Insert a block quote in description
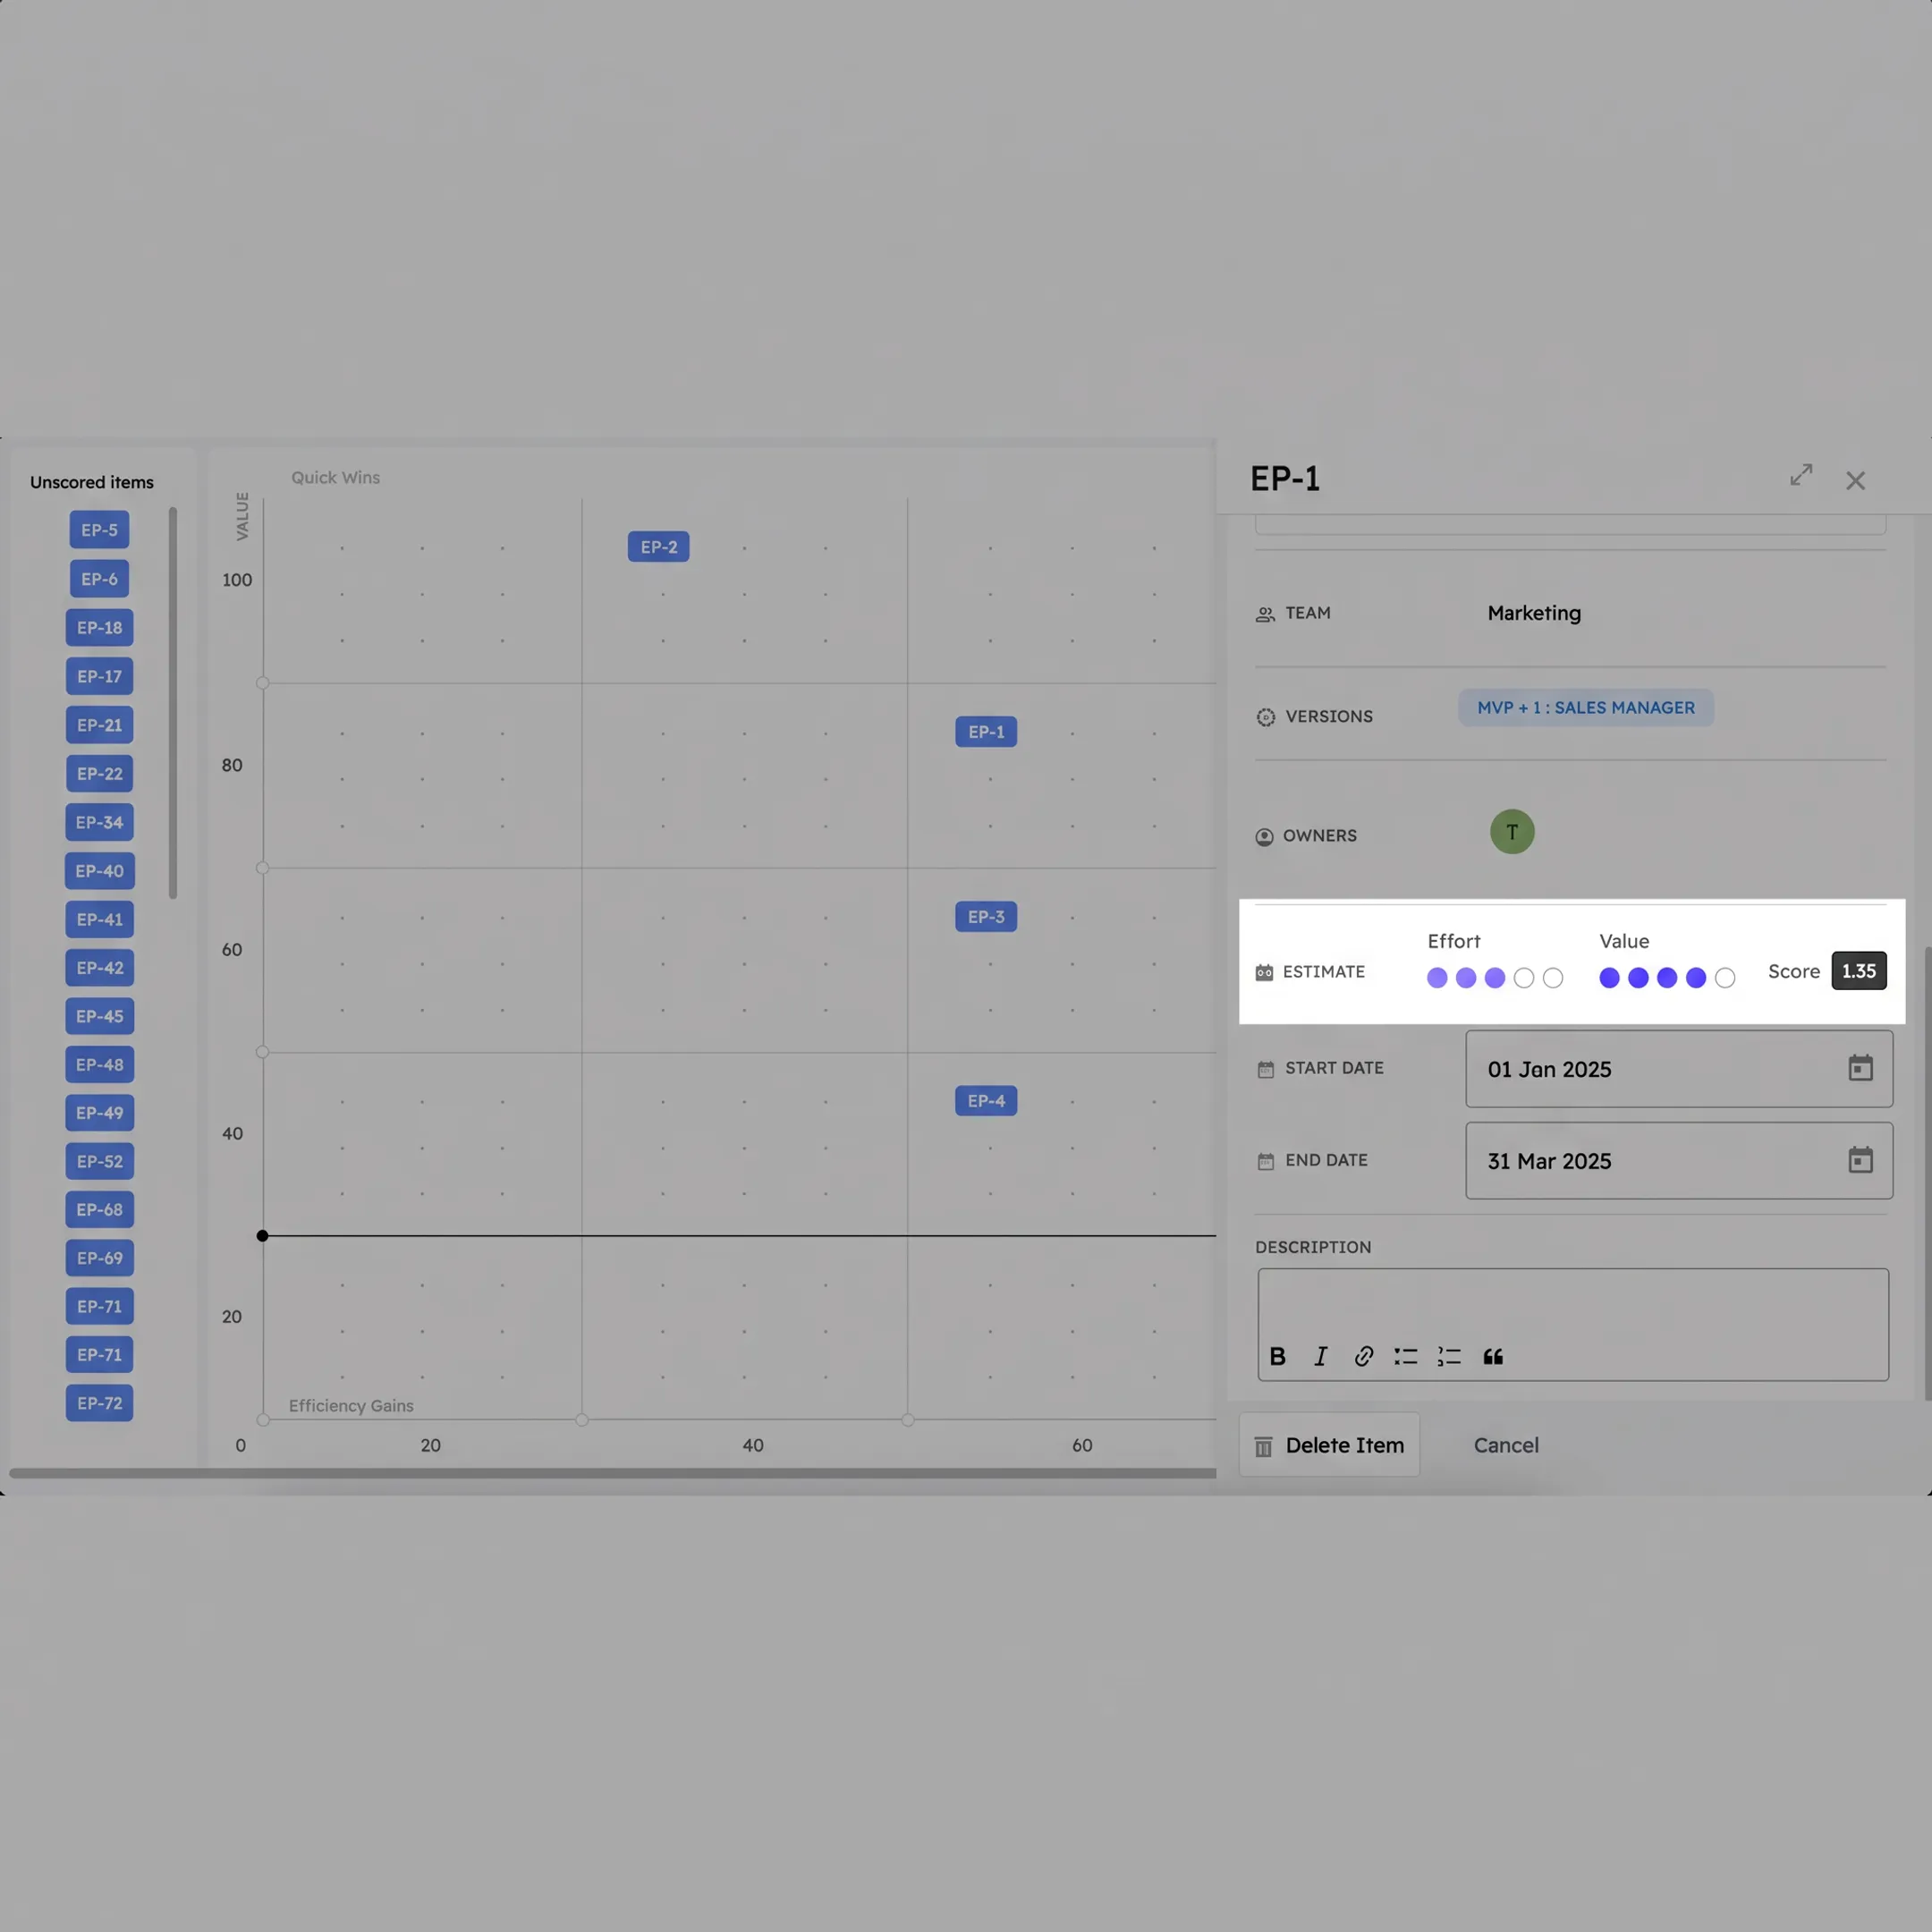The width and height of the screenshot is (1932, 1932). [1493, 1356]
